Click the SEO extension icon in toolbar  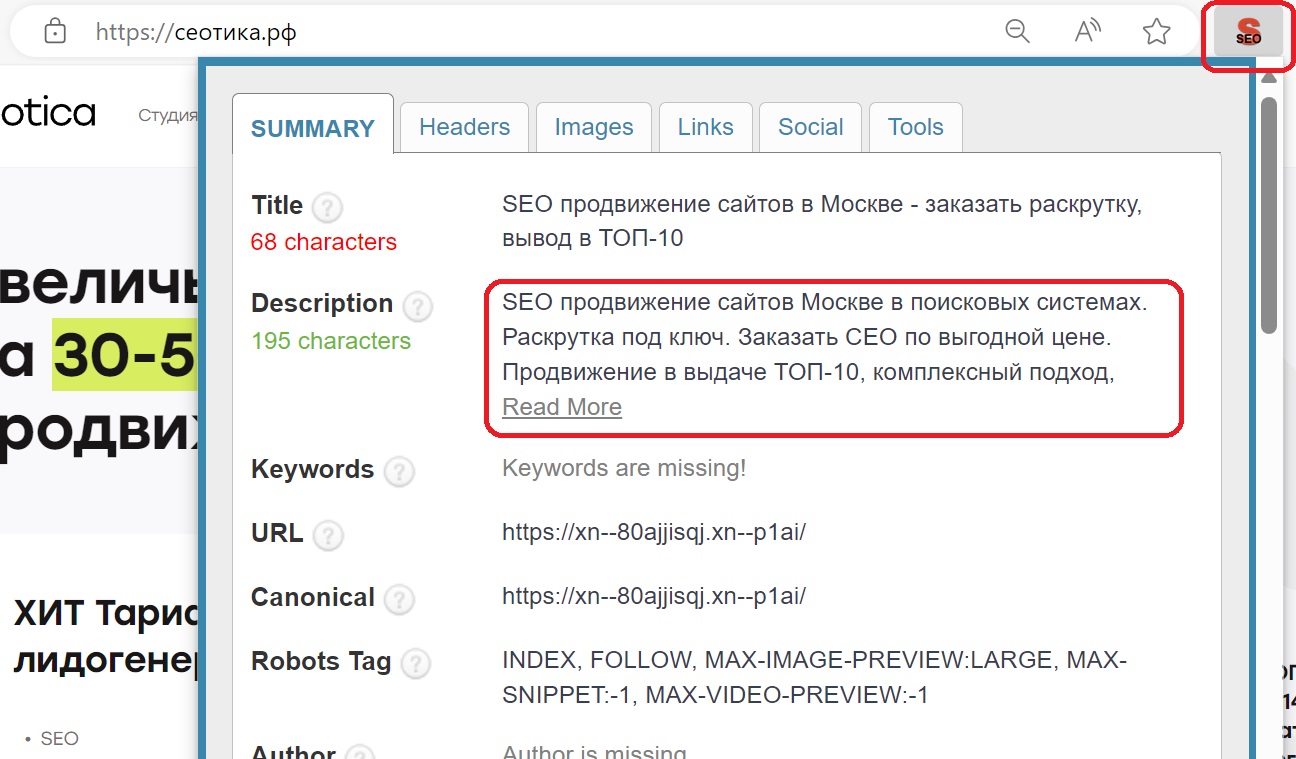click(1247, 32)
